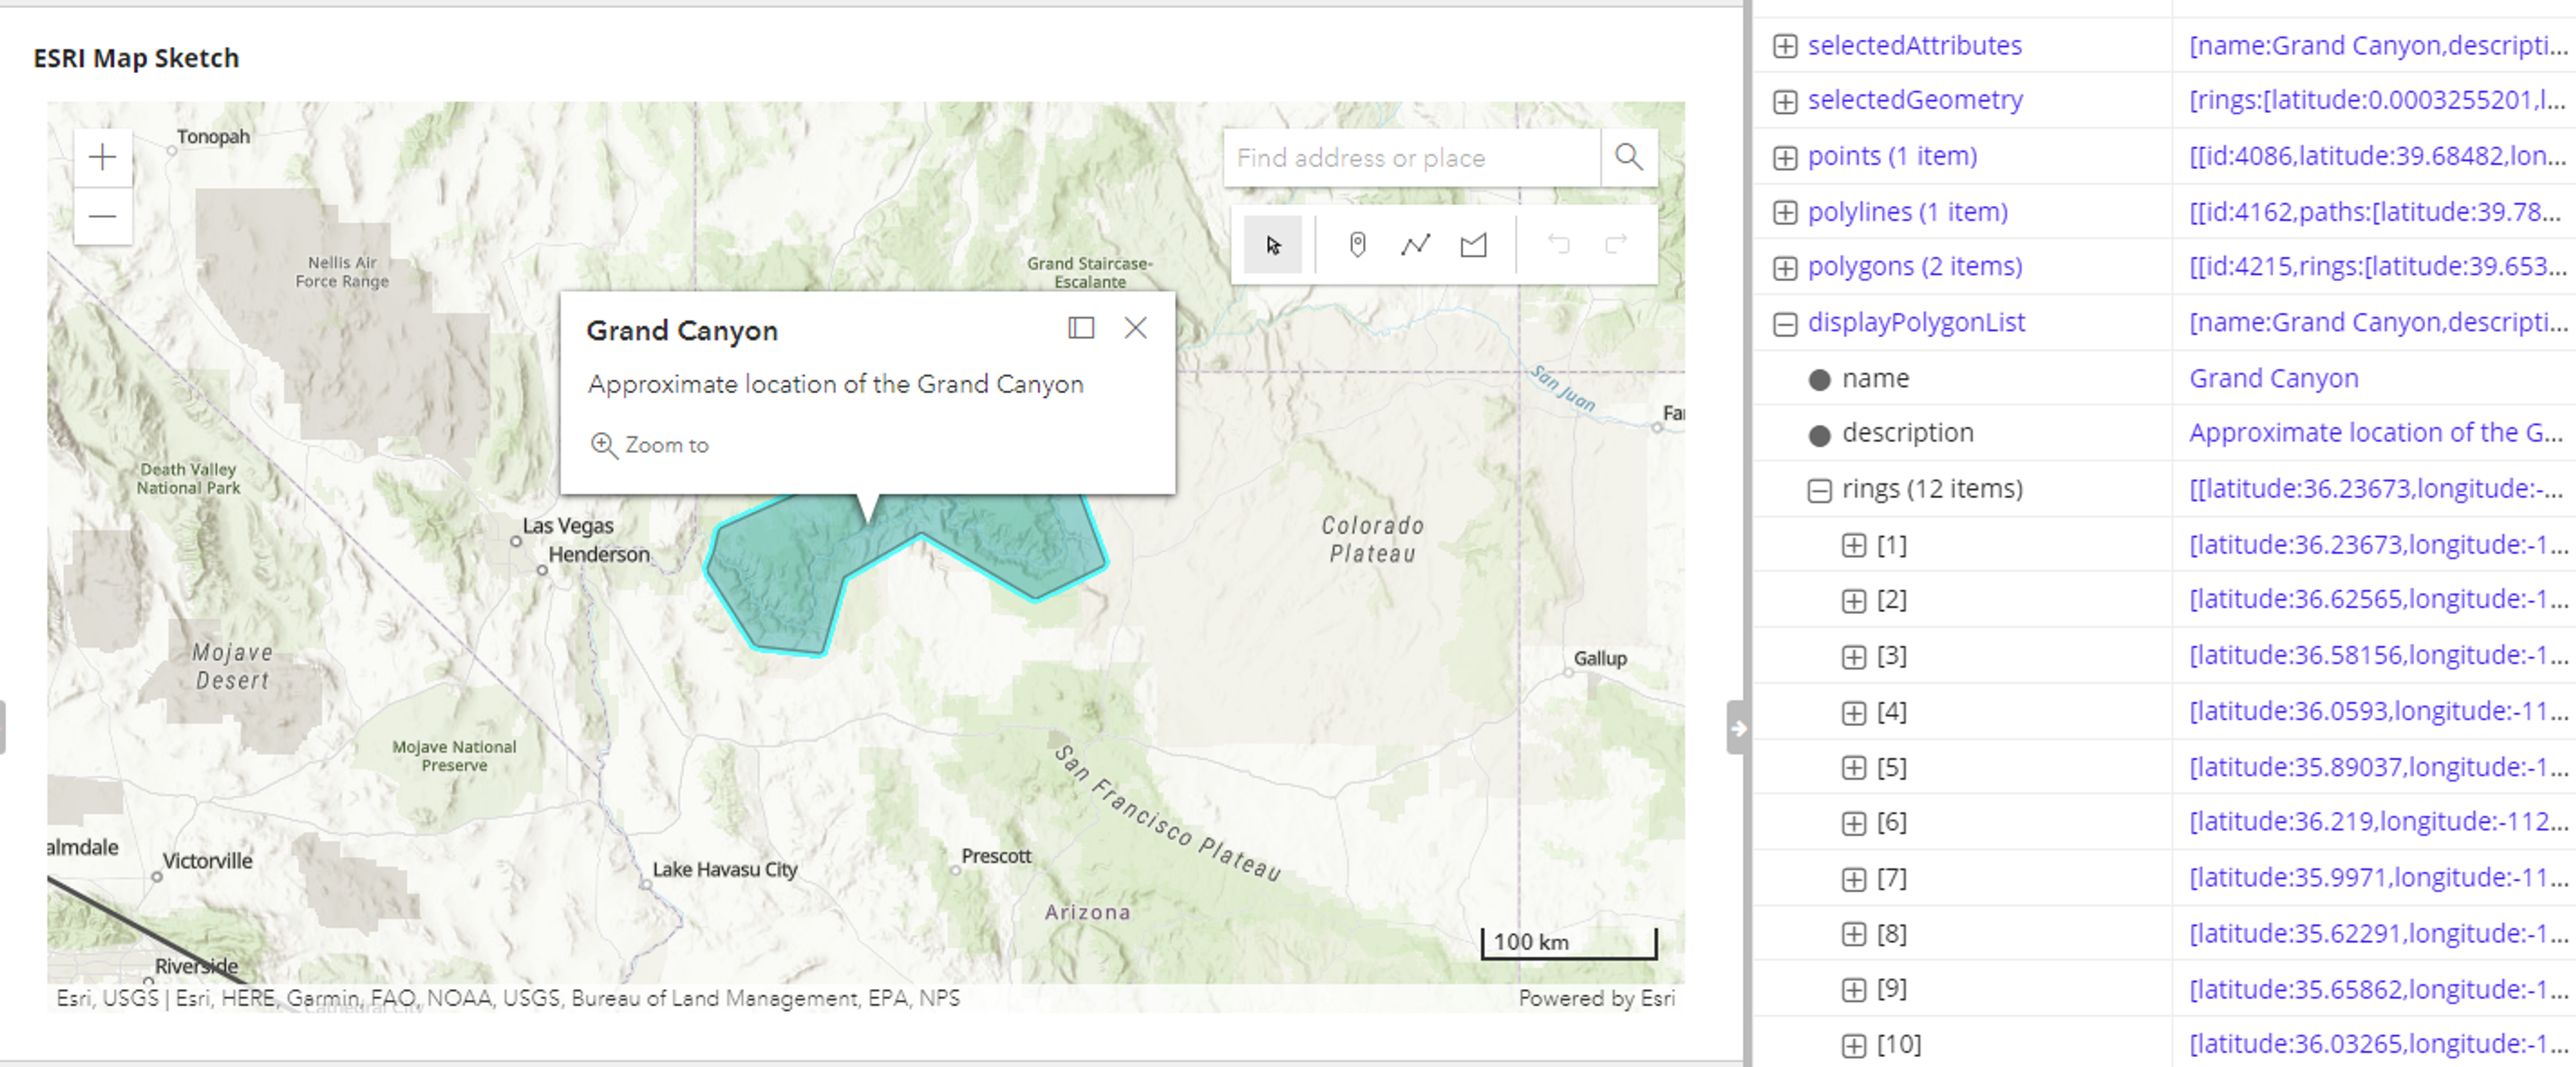Screen dimensions: 2576x1067
Task: Click the undo sketch arrow
Action: pos(1558,245)
